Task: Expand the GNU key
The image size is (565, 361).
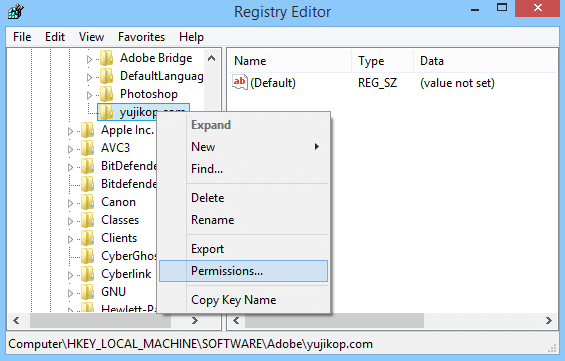Action: 70,293
